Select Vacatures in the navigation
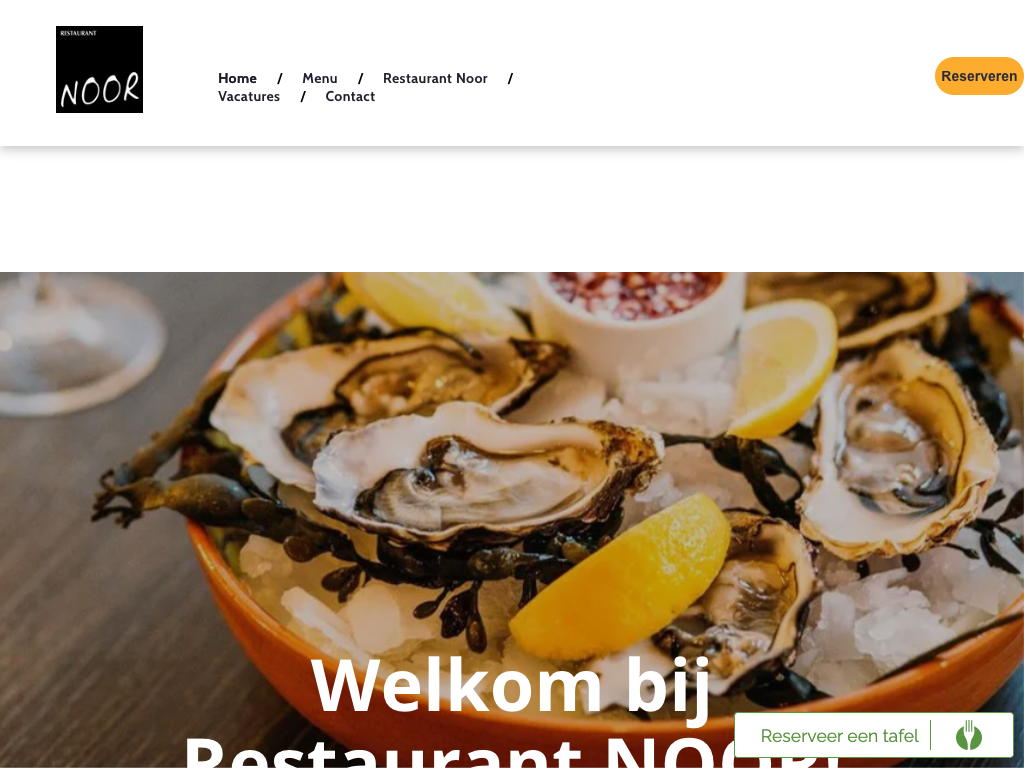 point(249,97)
